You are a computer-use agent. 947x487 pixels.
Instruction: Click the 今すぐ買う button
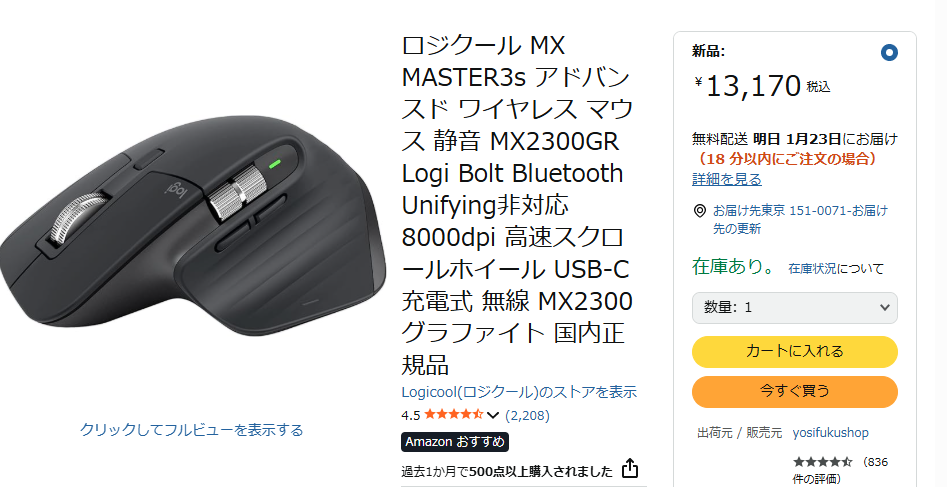pos(794,392)
